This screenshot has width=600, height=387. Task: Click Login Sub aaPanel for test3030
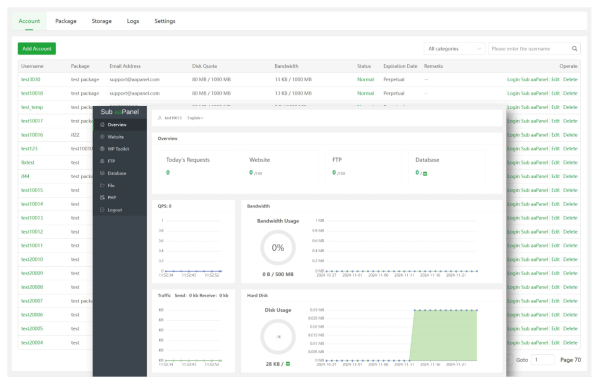(527, 80)
